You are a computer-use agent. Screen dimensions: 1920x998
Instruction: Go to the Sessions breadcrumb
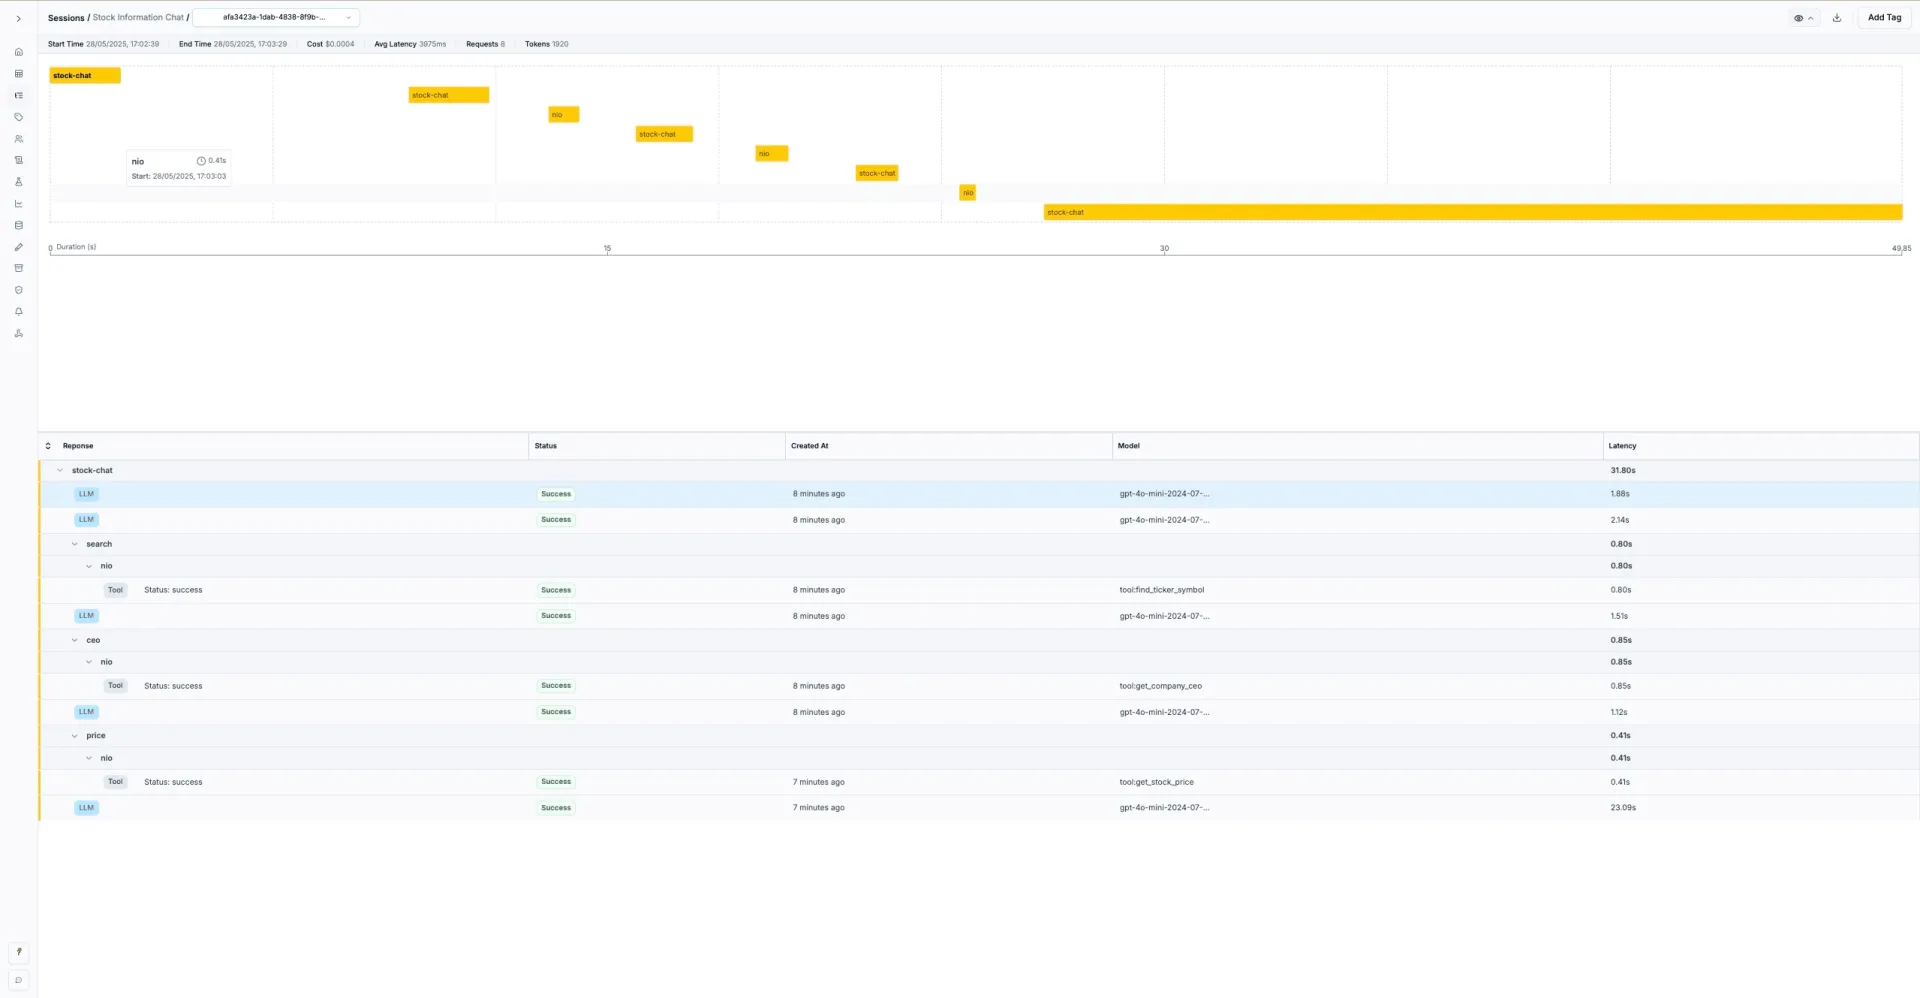tap(66, 18)
